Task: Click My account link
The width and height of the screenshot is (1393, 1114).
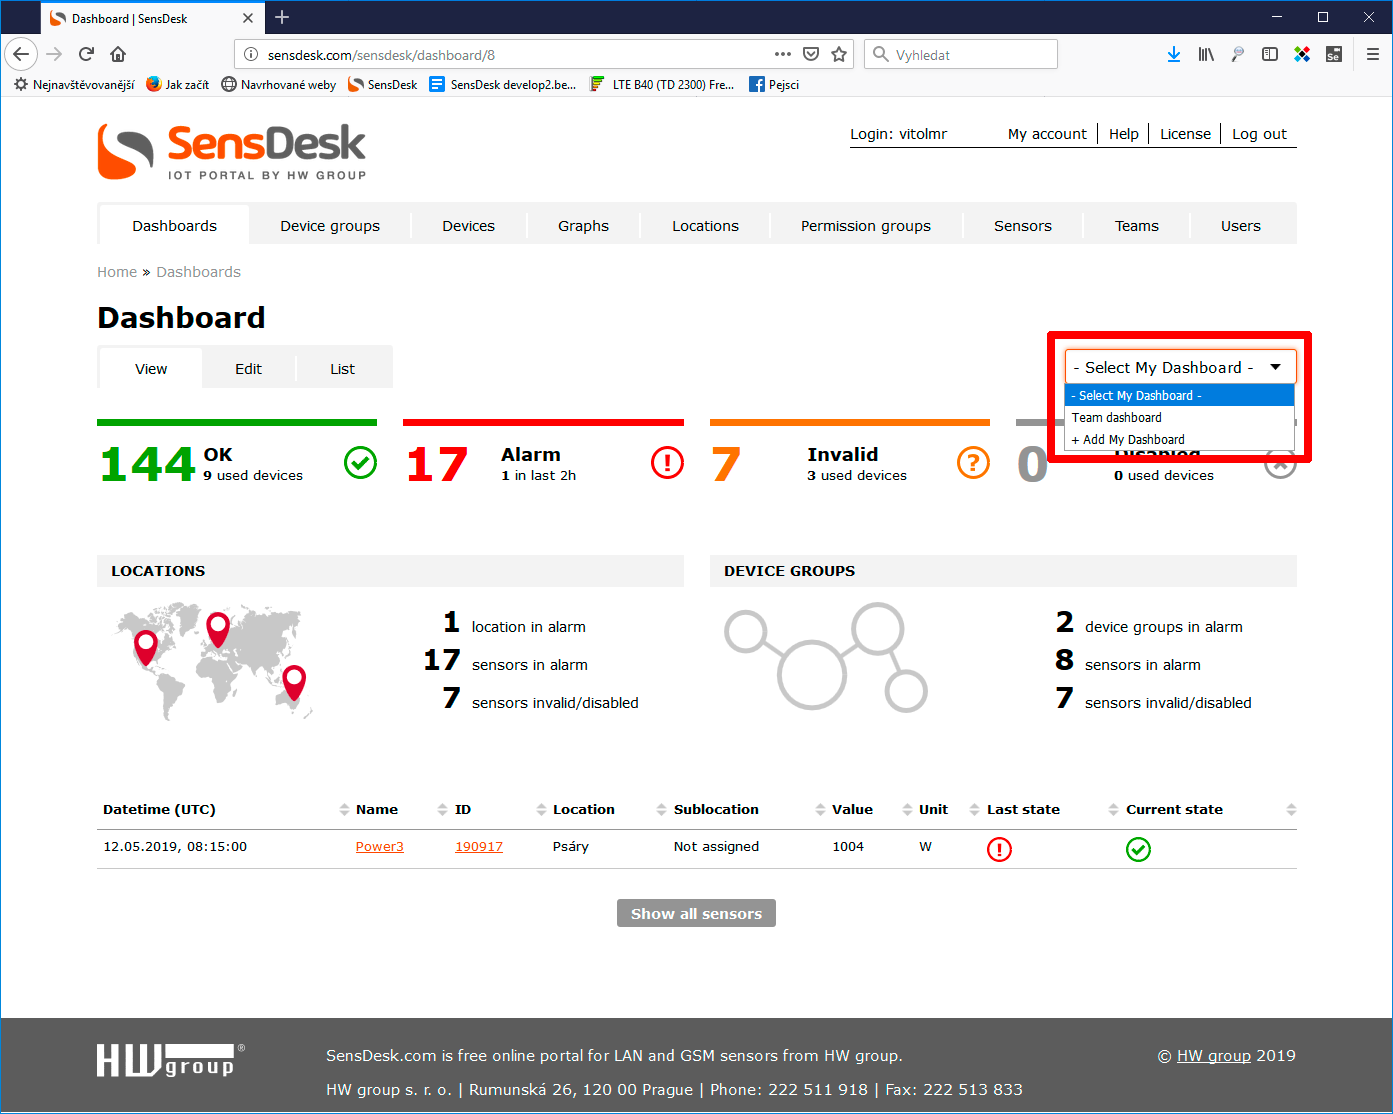Action: (1047, 133)
